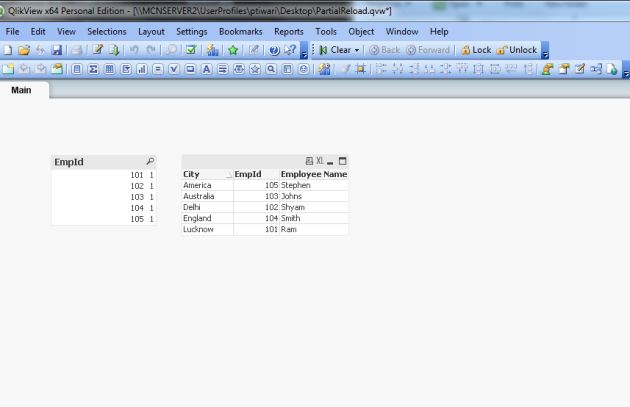This screenshot has height=407, width=630.
Task: Print the table box via print icon
Action: (309, 161)
